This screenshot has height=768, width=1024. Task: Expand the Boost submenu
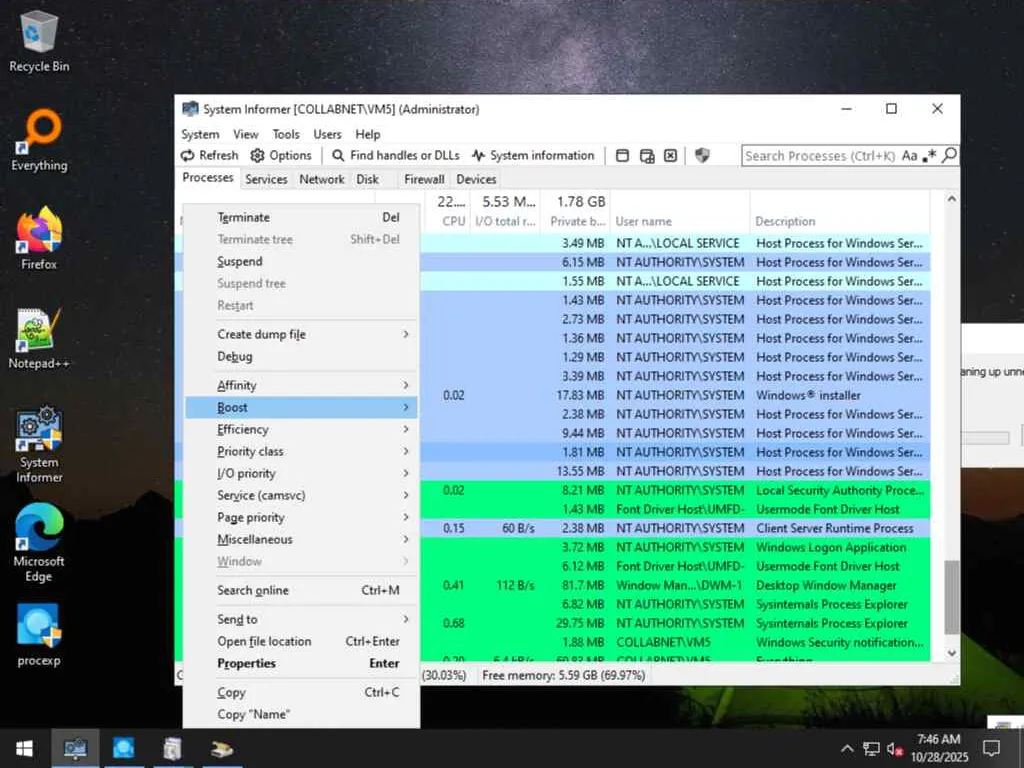click(301, 408)
